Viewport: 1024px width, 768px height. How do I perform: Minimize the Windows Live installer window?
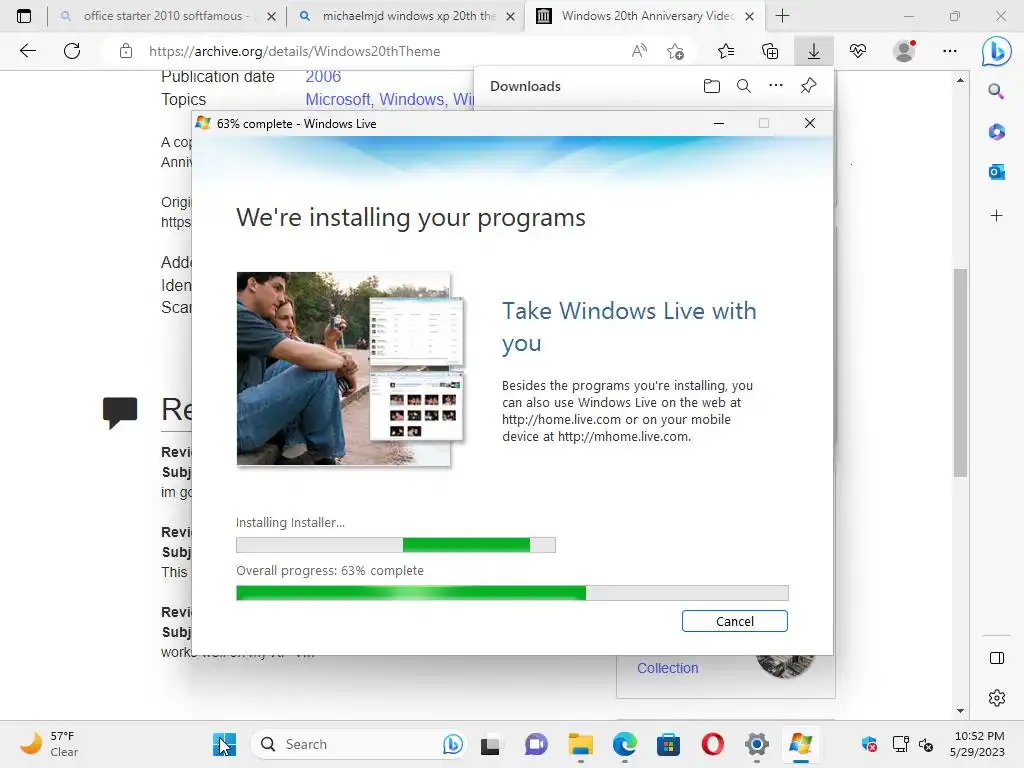[719, 123]
